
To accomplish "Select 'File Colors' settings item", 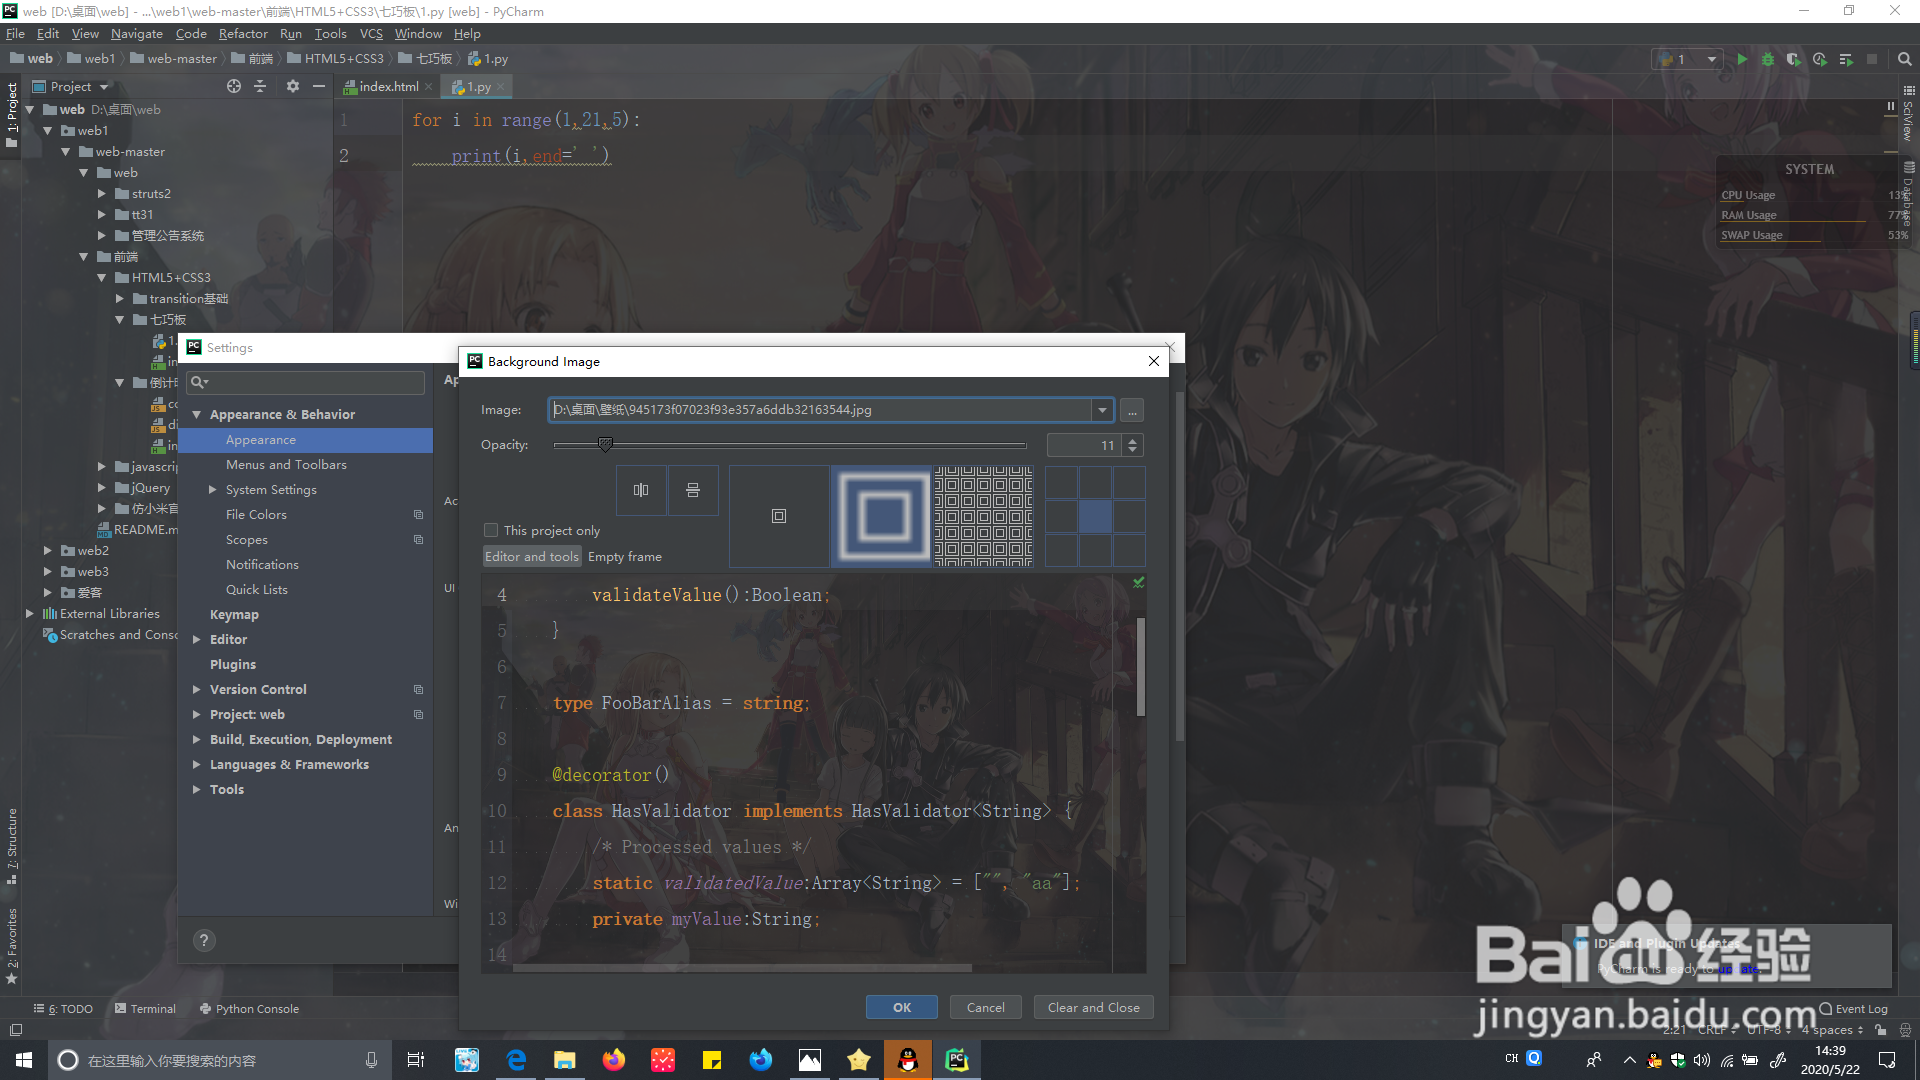I will (256, 515).
